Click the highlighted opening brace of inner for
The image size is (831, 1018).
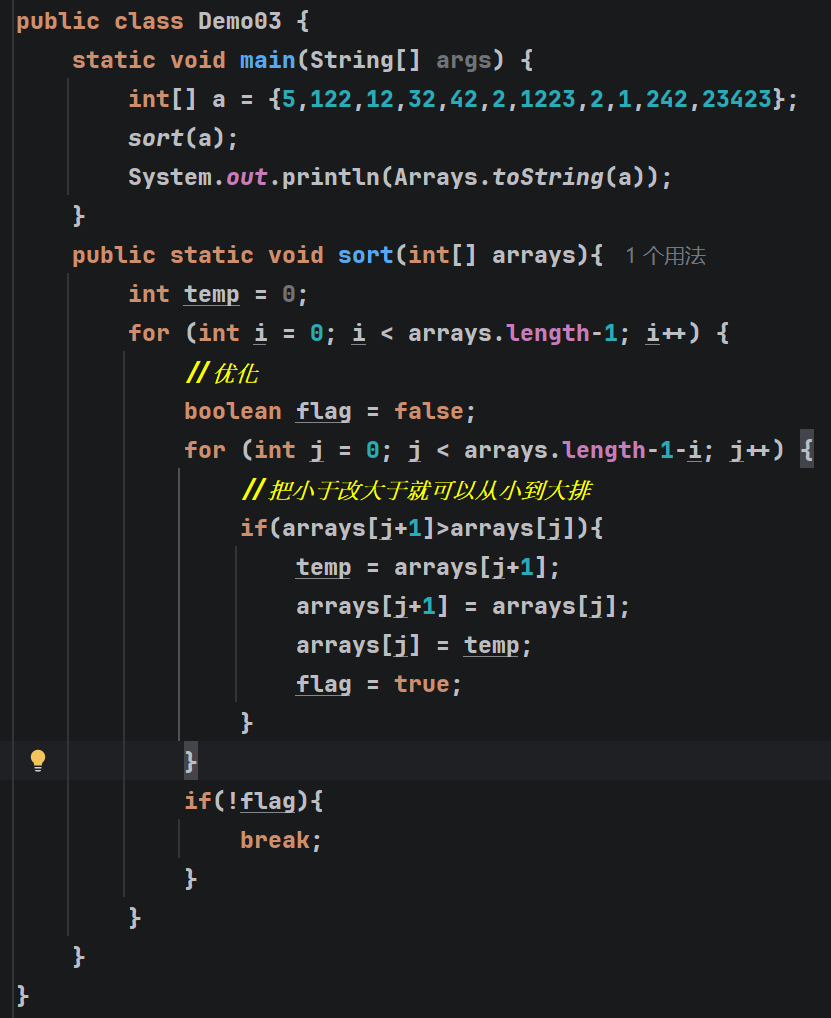tap(807, 449)
